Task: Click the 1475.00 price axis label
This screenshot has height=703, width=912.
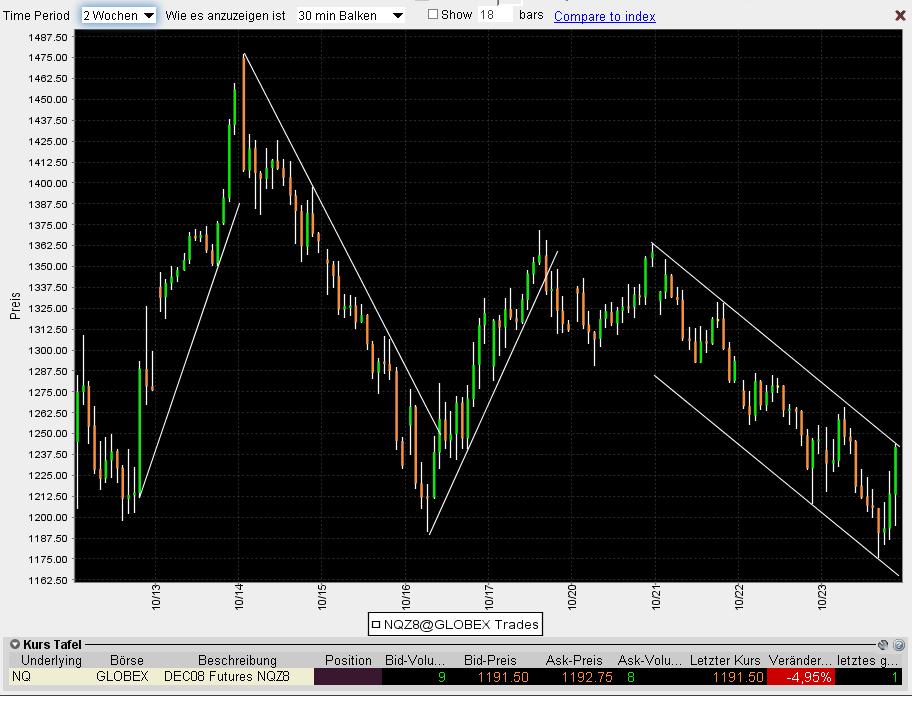Action: pos(48,58)
